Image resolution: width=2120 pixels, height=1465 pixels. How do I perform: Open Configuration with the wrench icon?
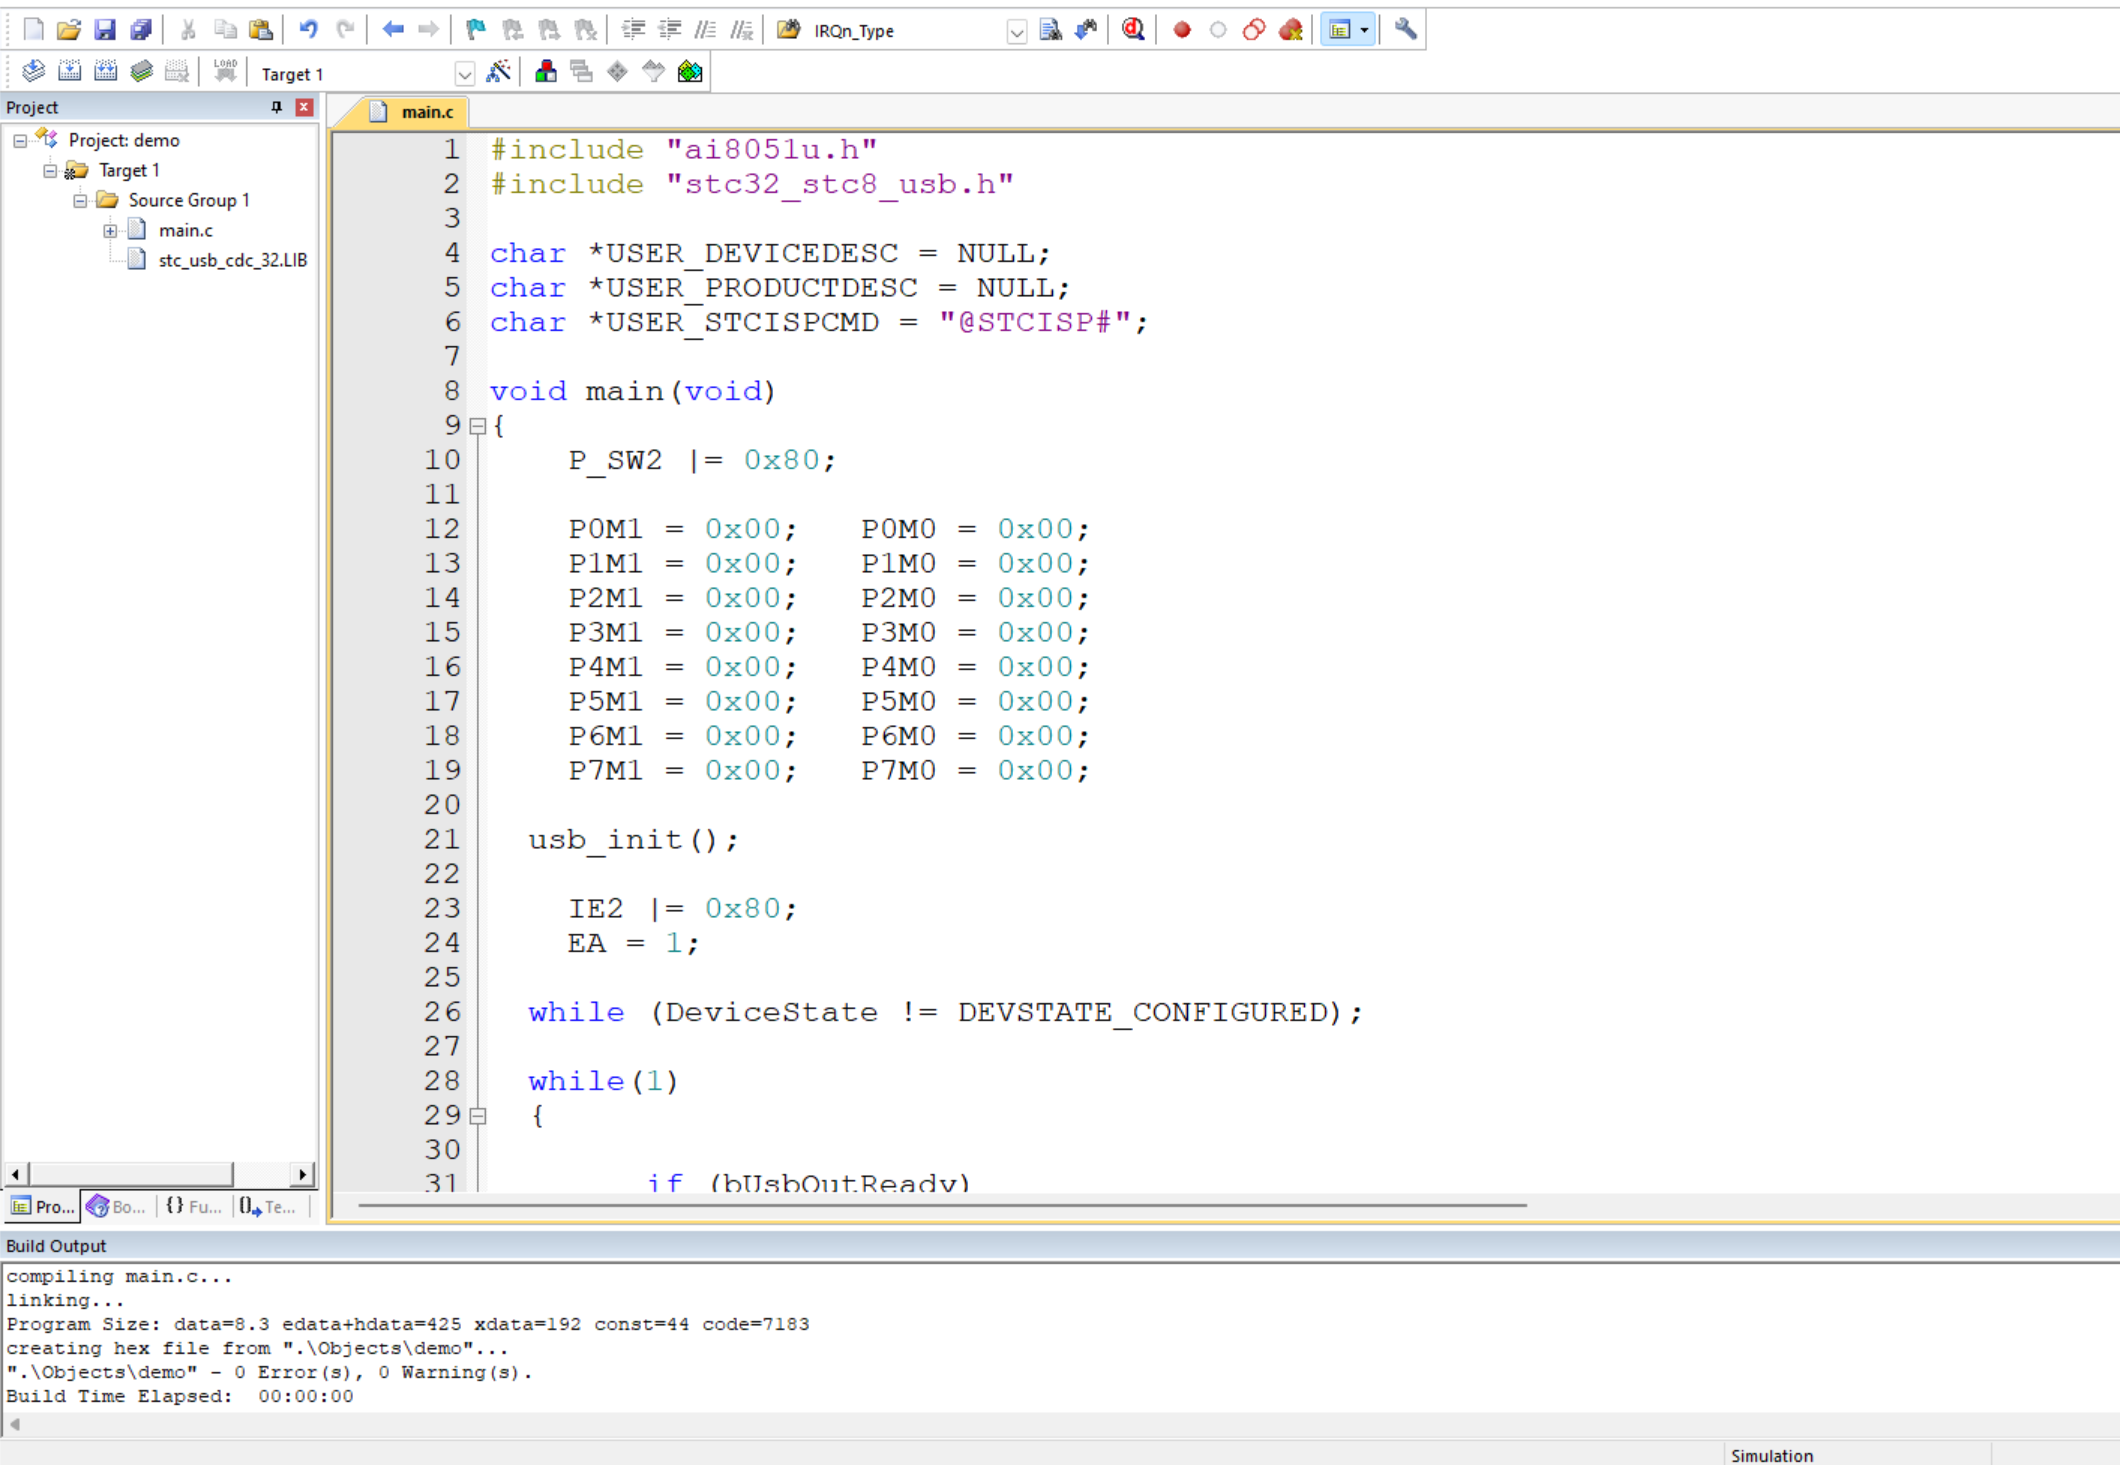pyautogui.click(x=1405, y=30)
